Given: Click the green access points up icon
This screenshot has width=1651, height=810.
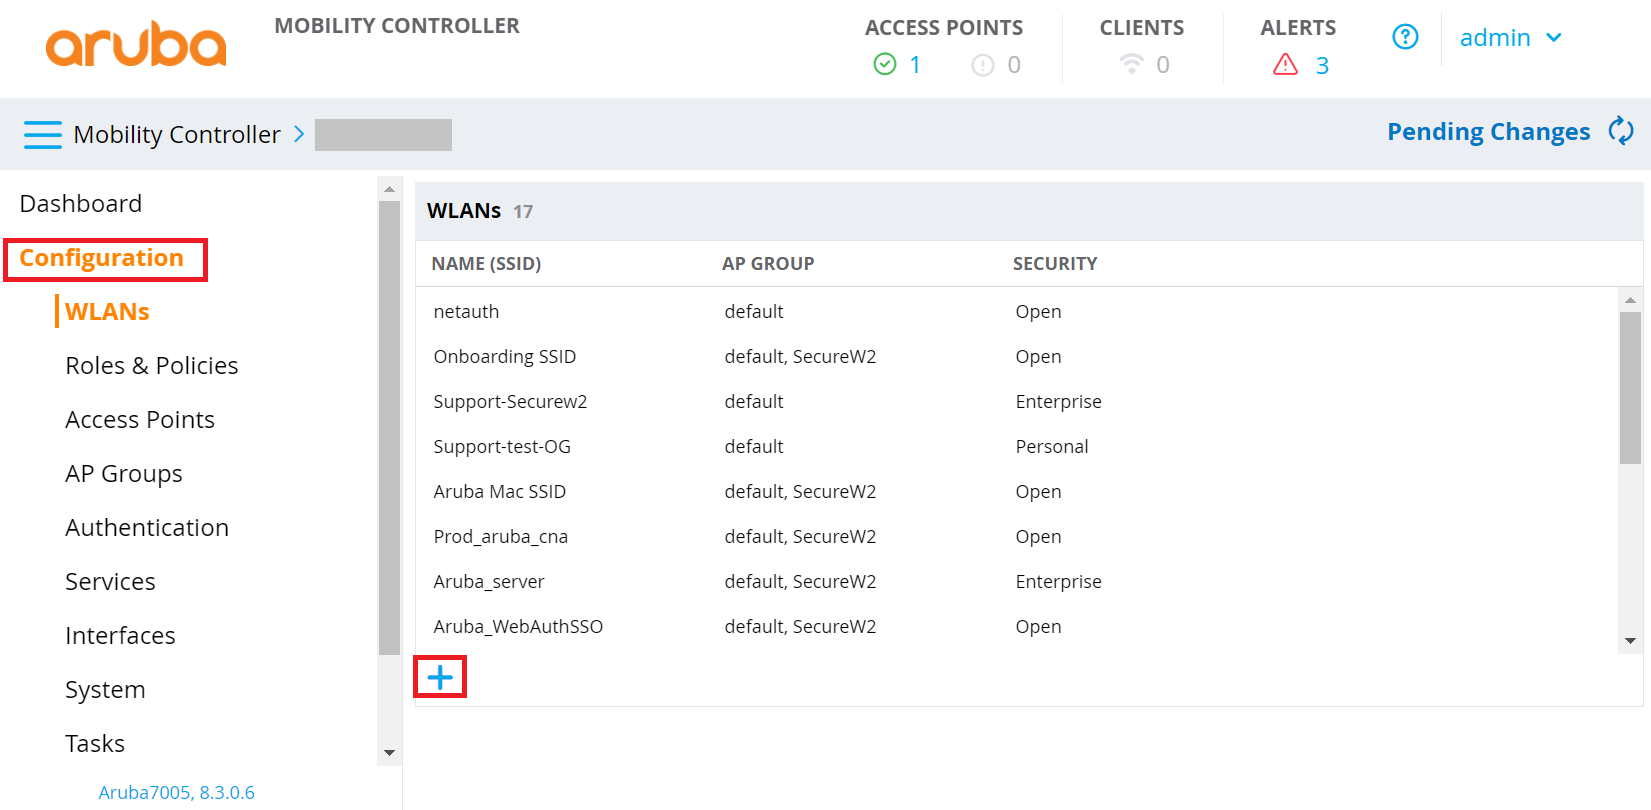Looking at the screenshot, I should [x=885, y=65].
